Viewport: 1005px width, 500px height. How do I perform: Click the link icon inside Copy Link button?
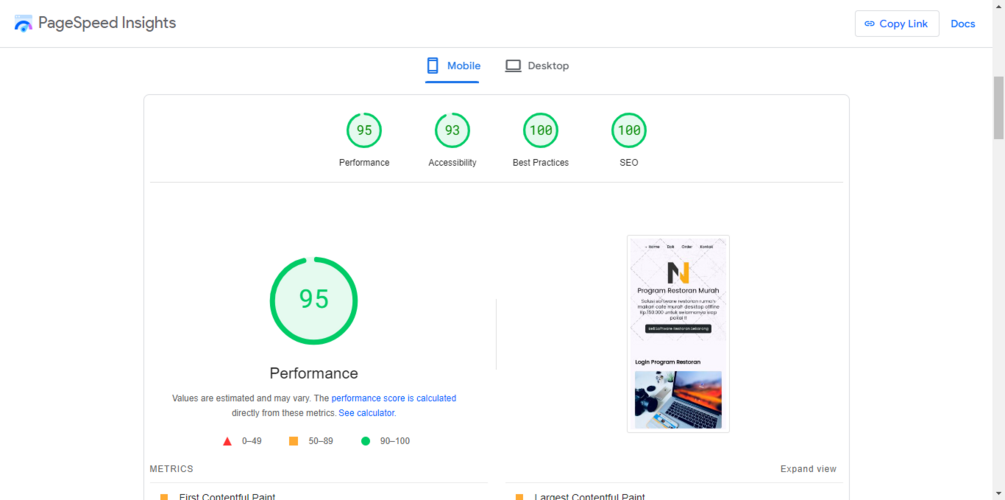coord(870,24)
